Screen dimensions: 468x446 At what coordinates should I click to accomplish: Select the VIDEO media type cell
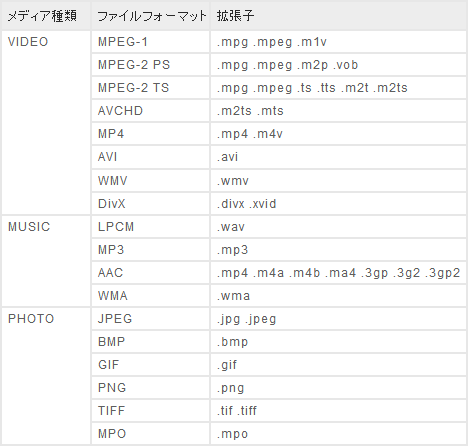46,123
